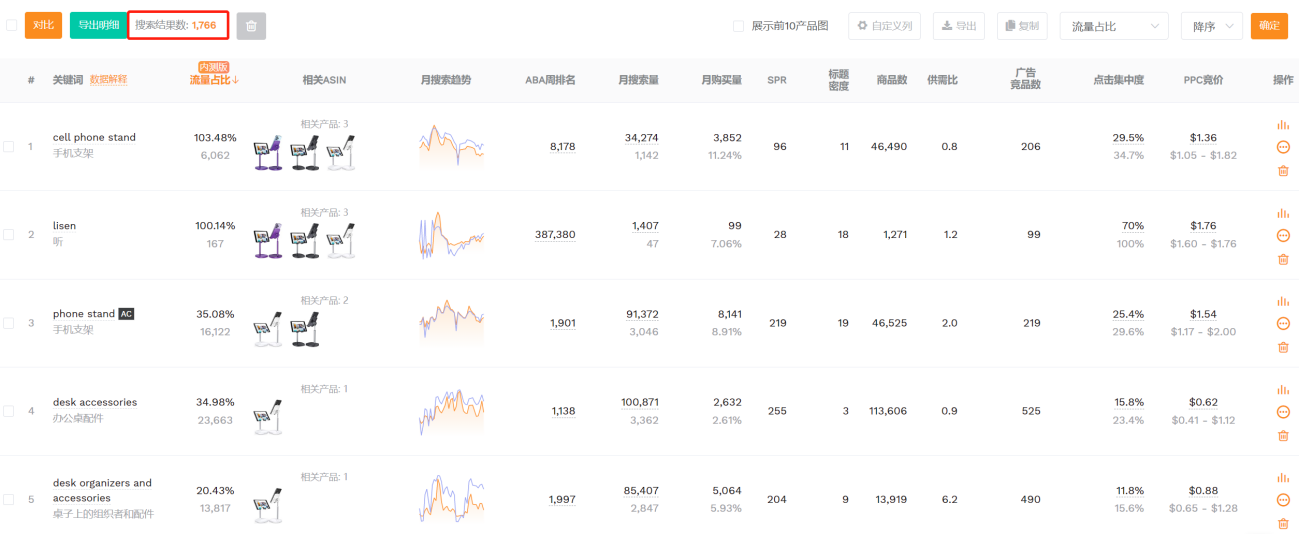Toggle the select-all checkbox beside 对比
Image resolution: width=1299 pixels, height=534 pixels.
11,26
